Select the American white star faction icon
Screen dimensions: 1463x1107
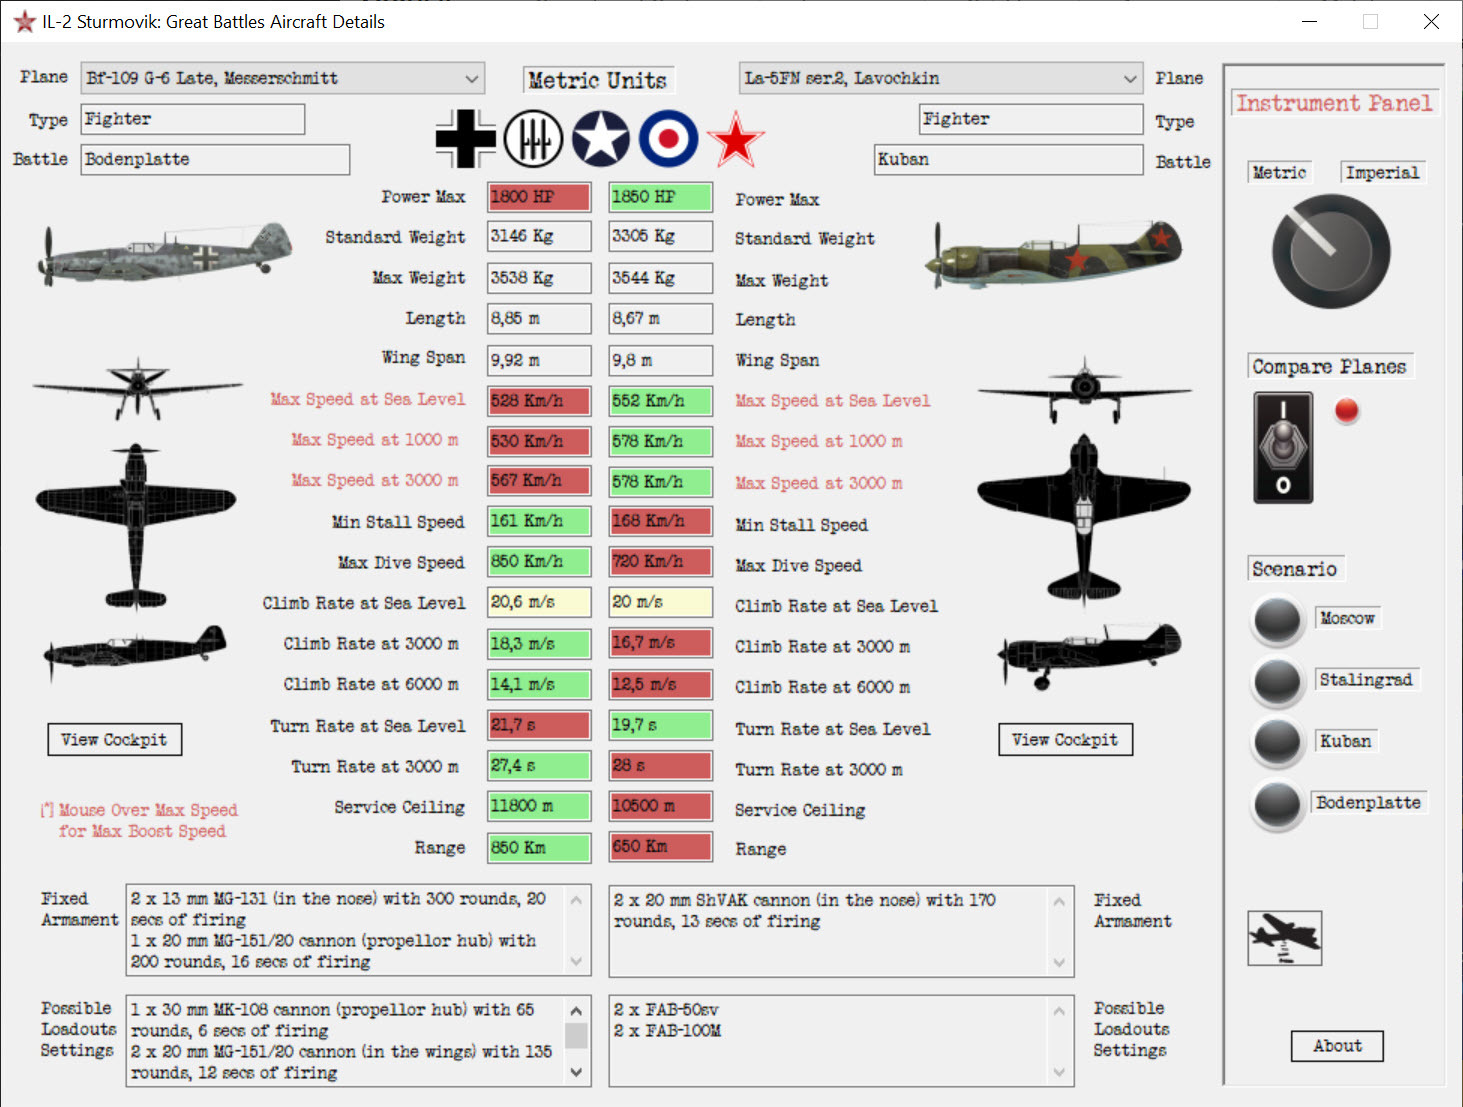pyautogui.click(x=601, y=138)
